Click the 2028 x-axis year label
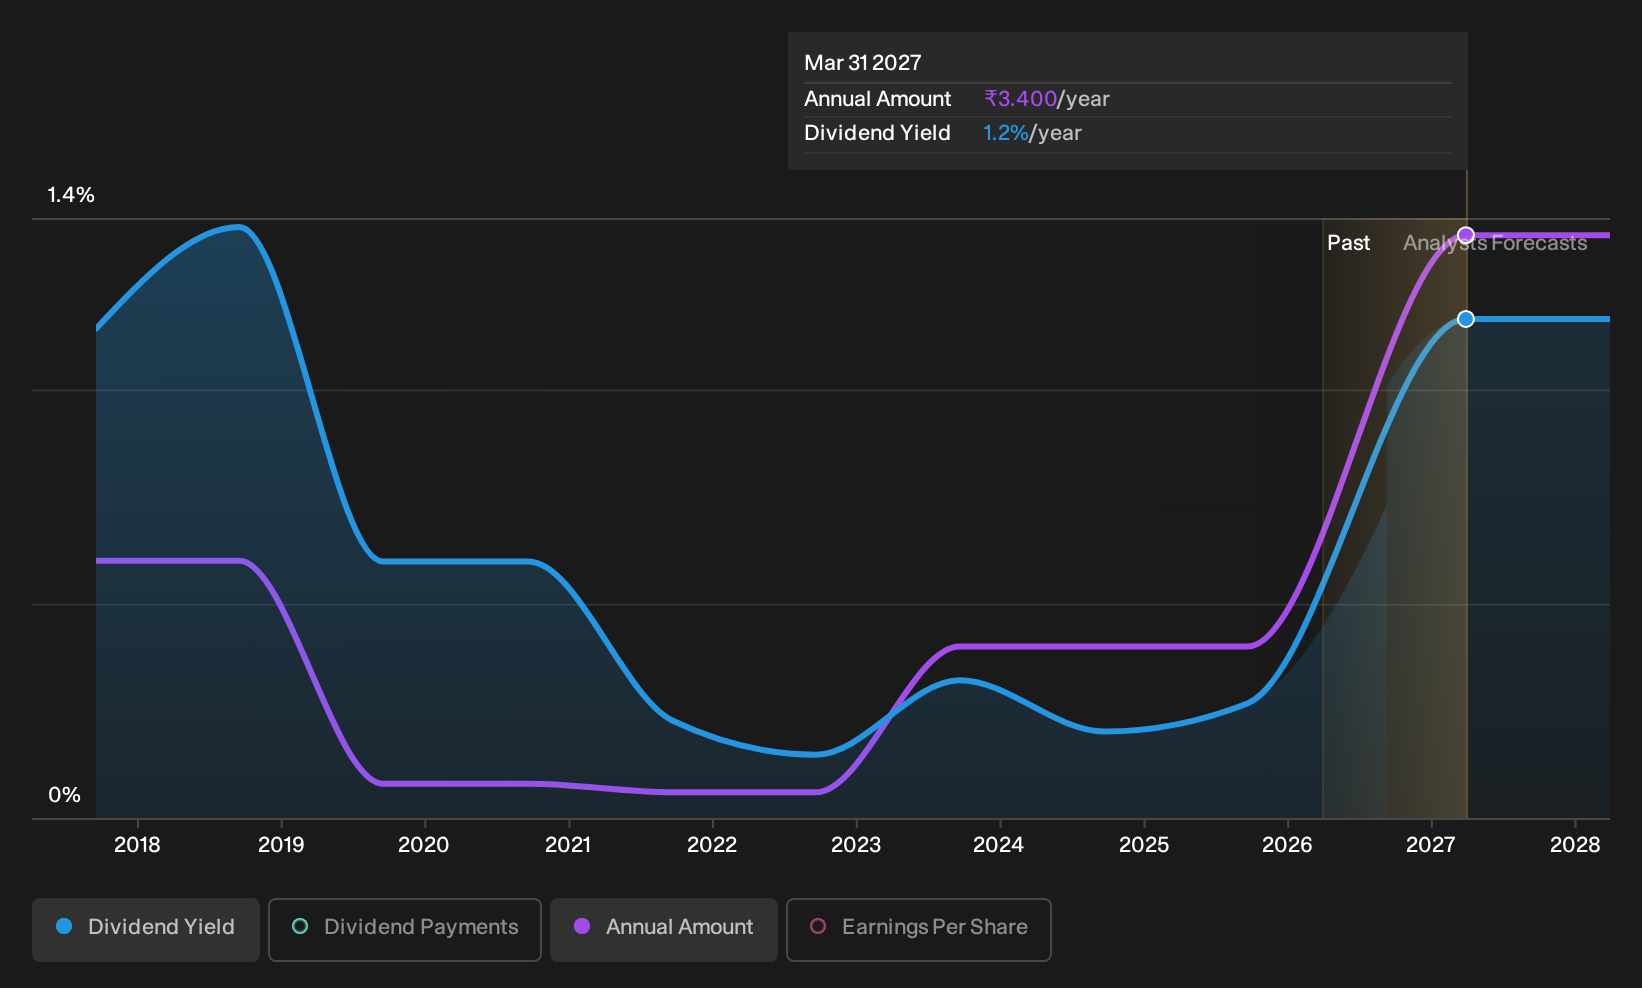The width and height of the screenshot is (1642, 988). click(x=1575, y=845)
